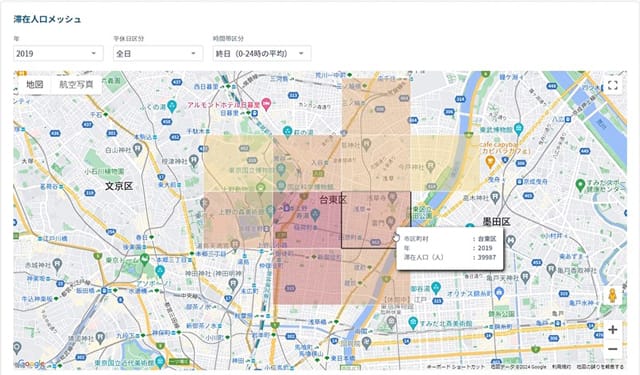Open the Google logo link

point(31,364)
